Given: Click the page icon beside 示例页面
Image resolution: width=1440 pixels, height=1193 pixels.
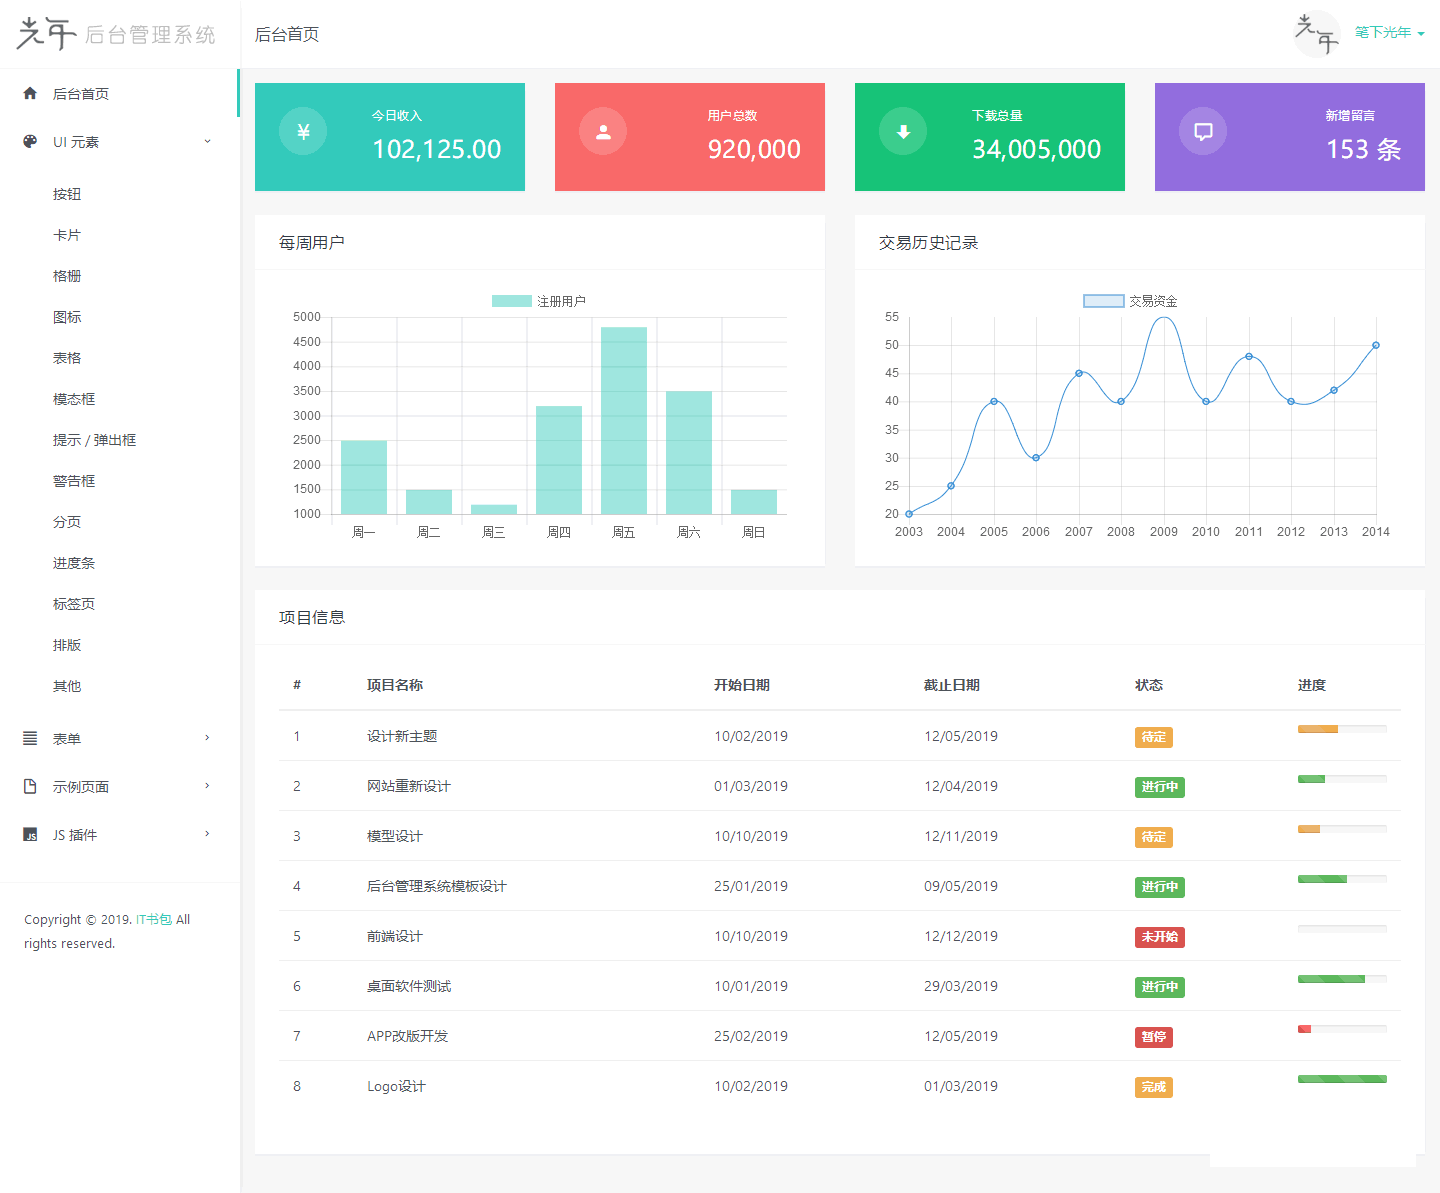Looking at the screenshot, I should (28, 786).
